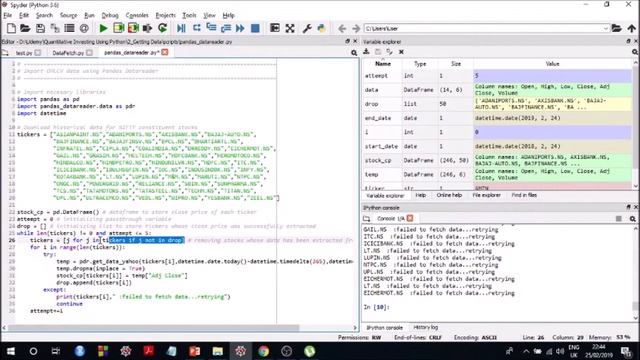Click the In [10] console prompt
This screenshot has height=360, width=640.
click(376, 307)
